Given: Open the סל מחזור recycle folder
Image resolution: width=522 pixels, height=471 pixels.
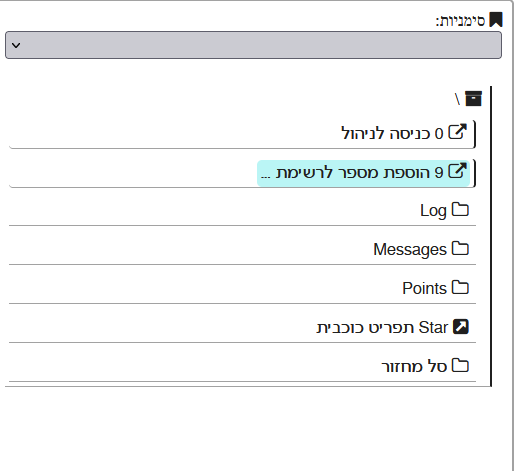Looking at the screenshot, I should click(242, 367).
